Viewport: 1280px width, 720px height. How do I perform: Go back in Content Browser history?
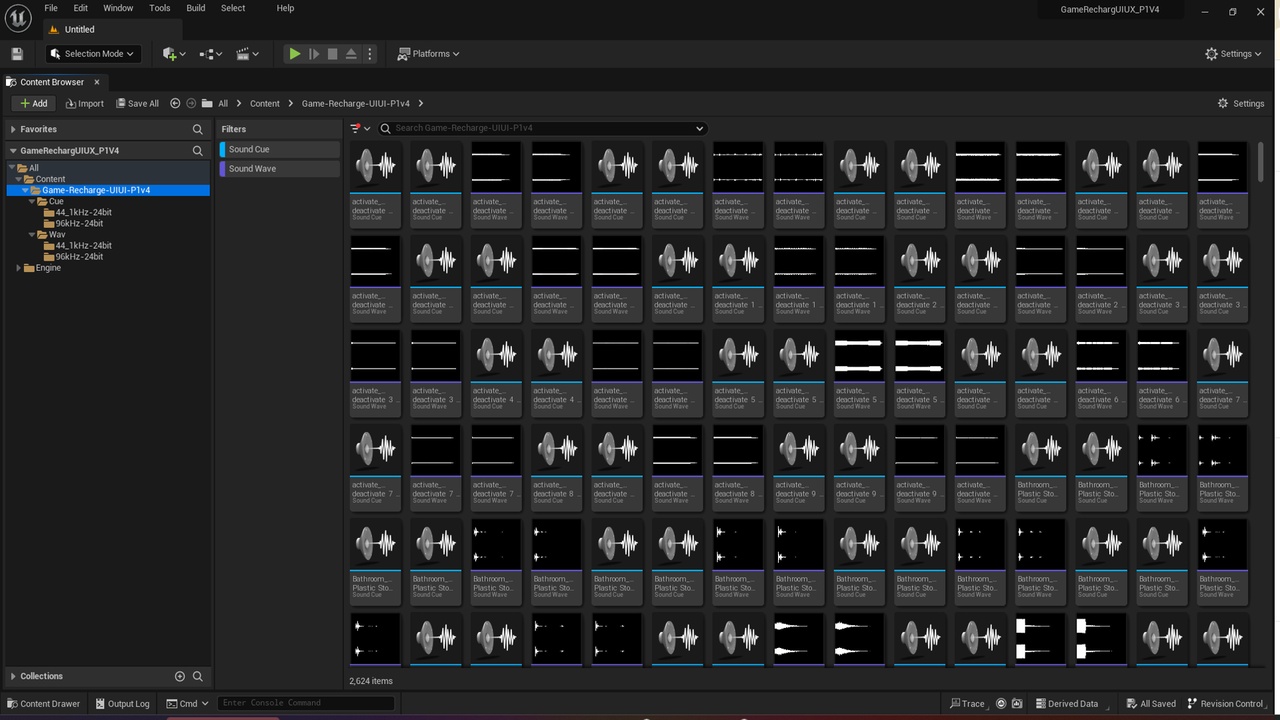[x=175, y=103]
